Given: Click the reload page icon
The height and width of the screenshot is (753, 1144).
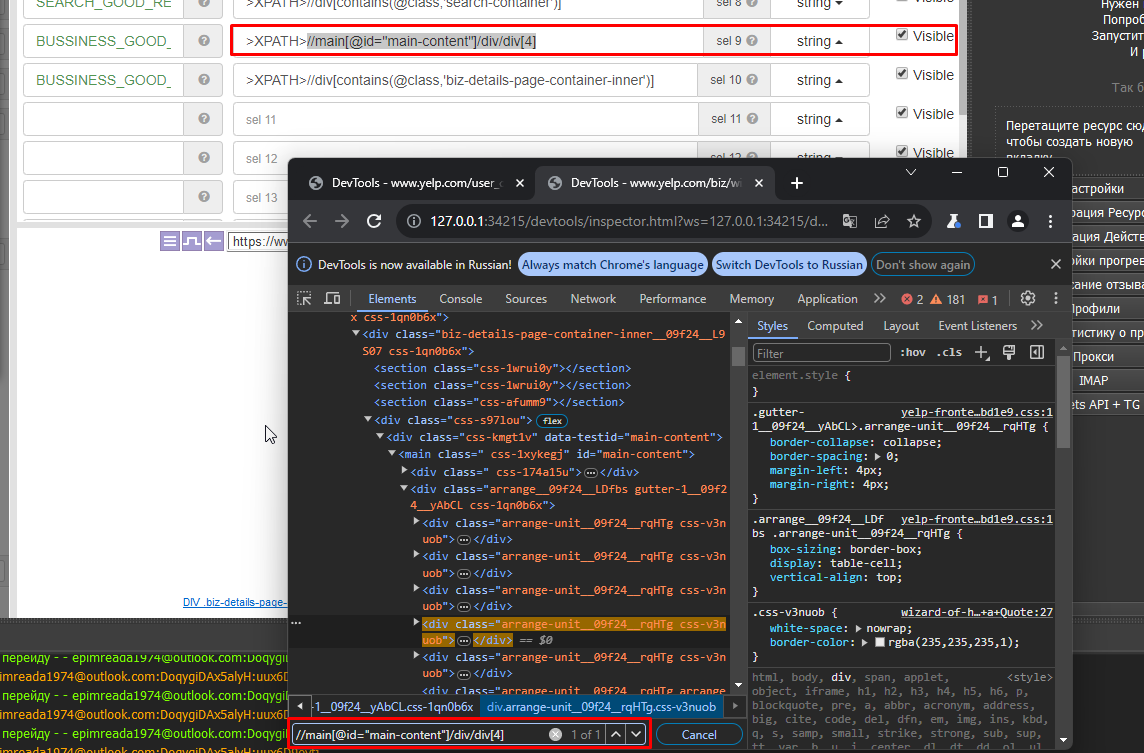Looking at the screenshot, I should pos(374,221).
